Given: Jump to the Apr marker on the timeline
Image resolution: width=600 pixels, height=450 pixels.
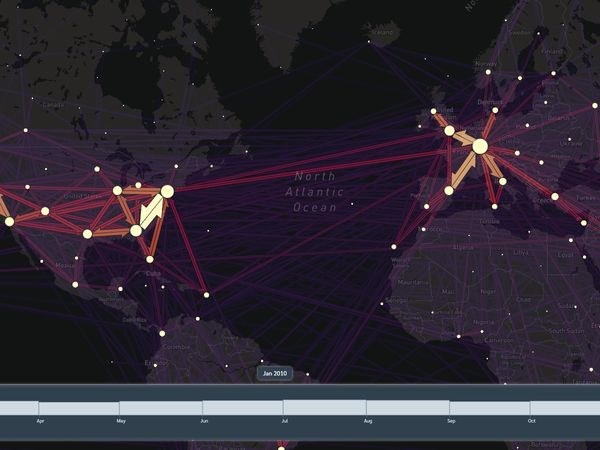Looking at the screenshot, I should point(40,422).
